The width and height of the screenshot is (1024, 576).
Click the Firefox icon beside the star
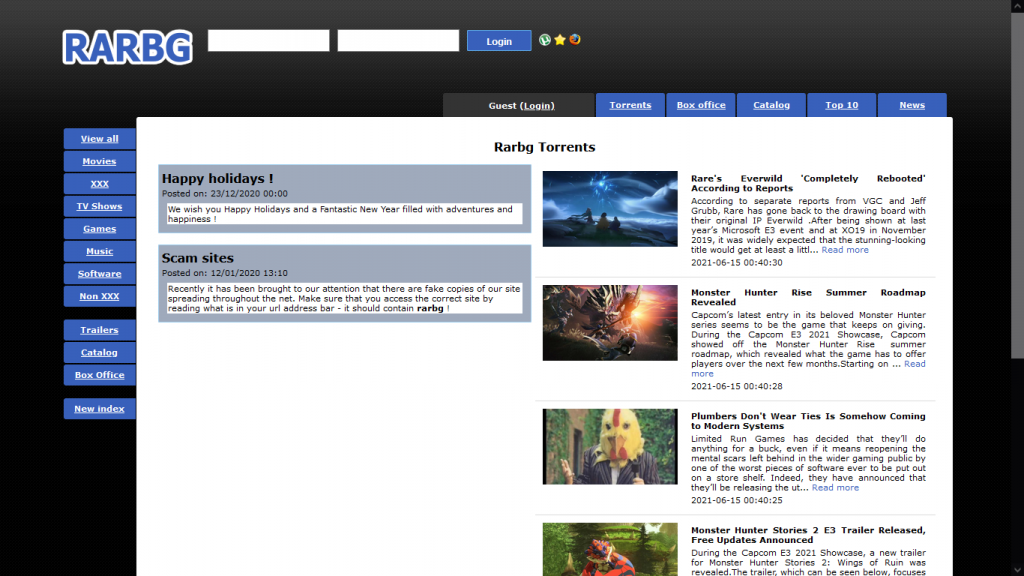click(x=575, y=40)
